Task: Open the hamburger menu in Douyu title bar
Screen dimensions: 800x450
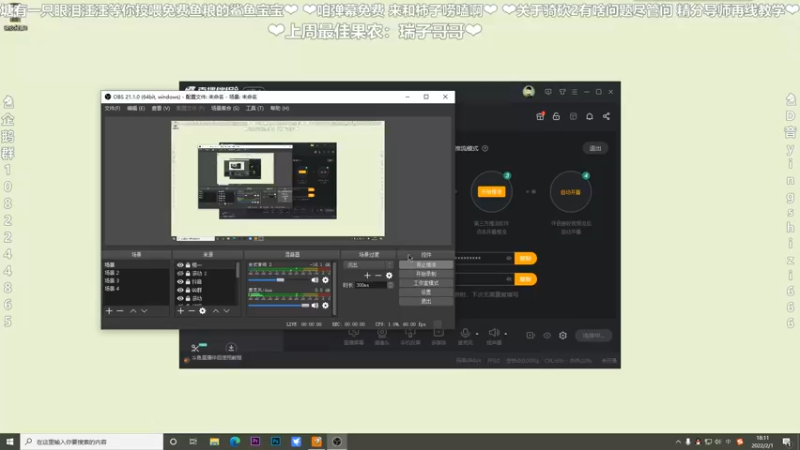Action: 574,92
